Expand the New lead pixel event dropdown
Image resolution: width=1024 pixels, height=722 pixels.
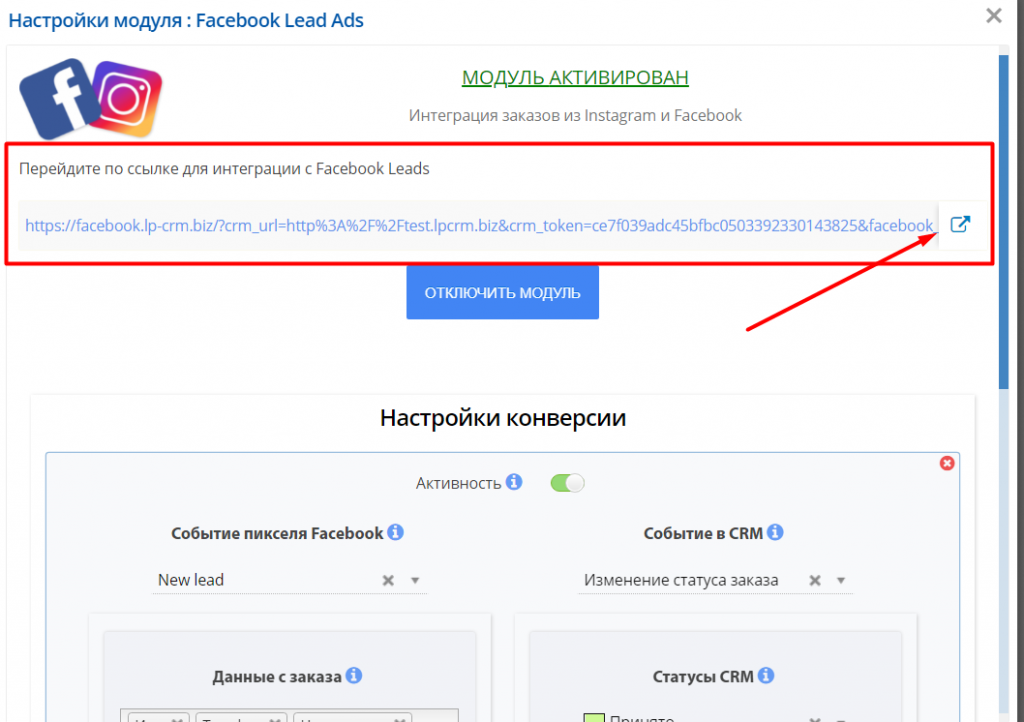(415, 580)
